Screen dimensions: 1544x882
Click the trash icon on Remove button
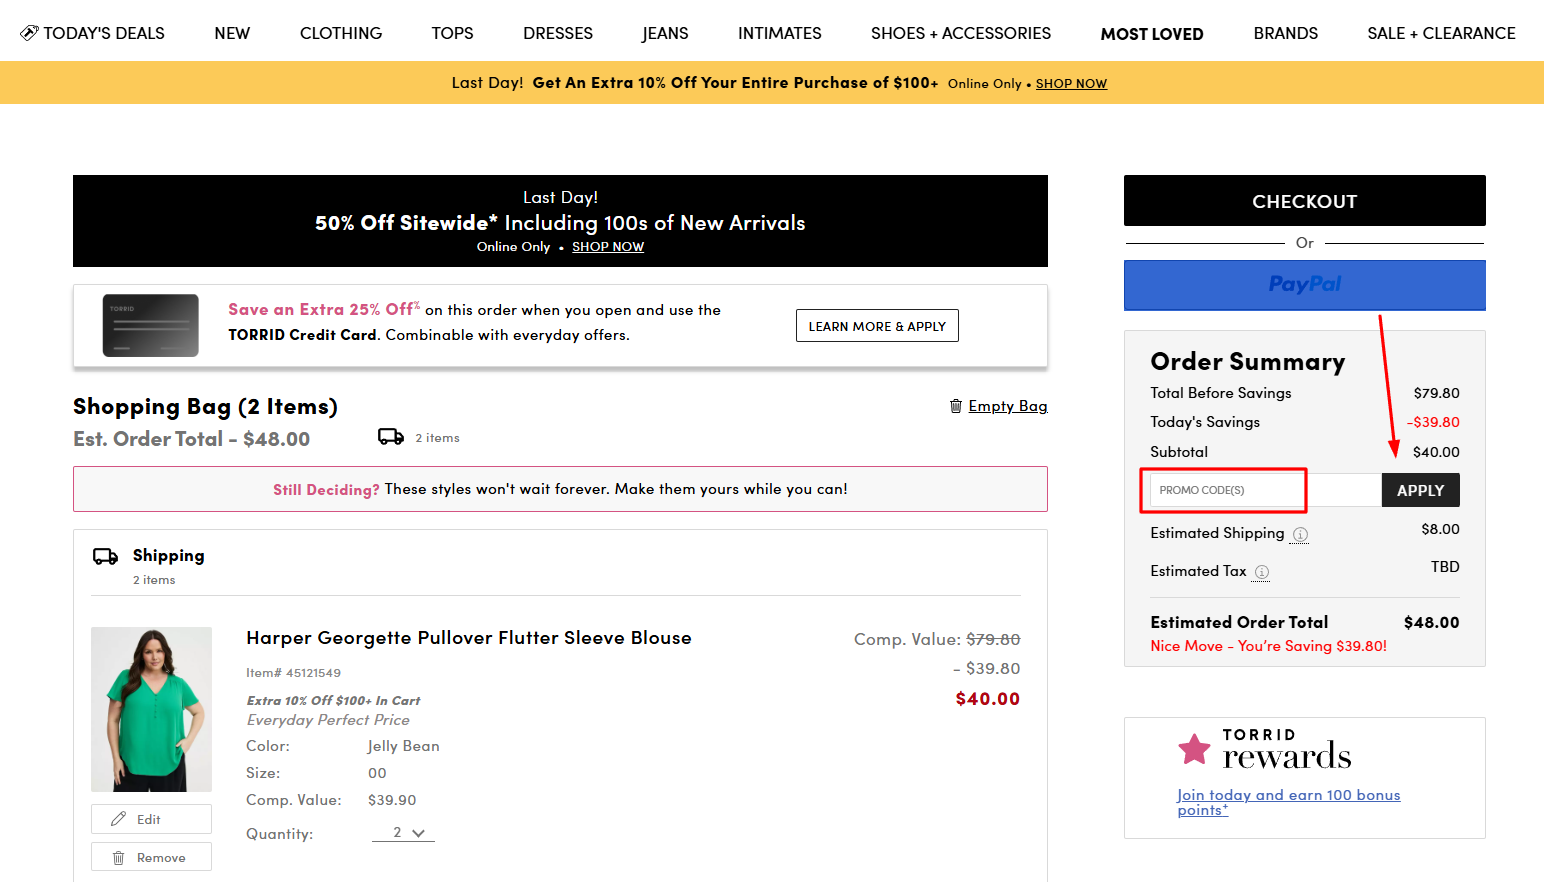coord(118,858)
